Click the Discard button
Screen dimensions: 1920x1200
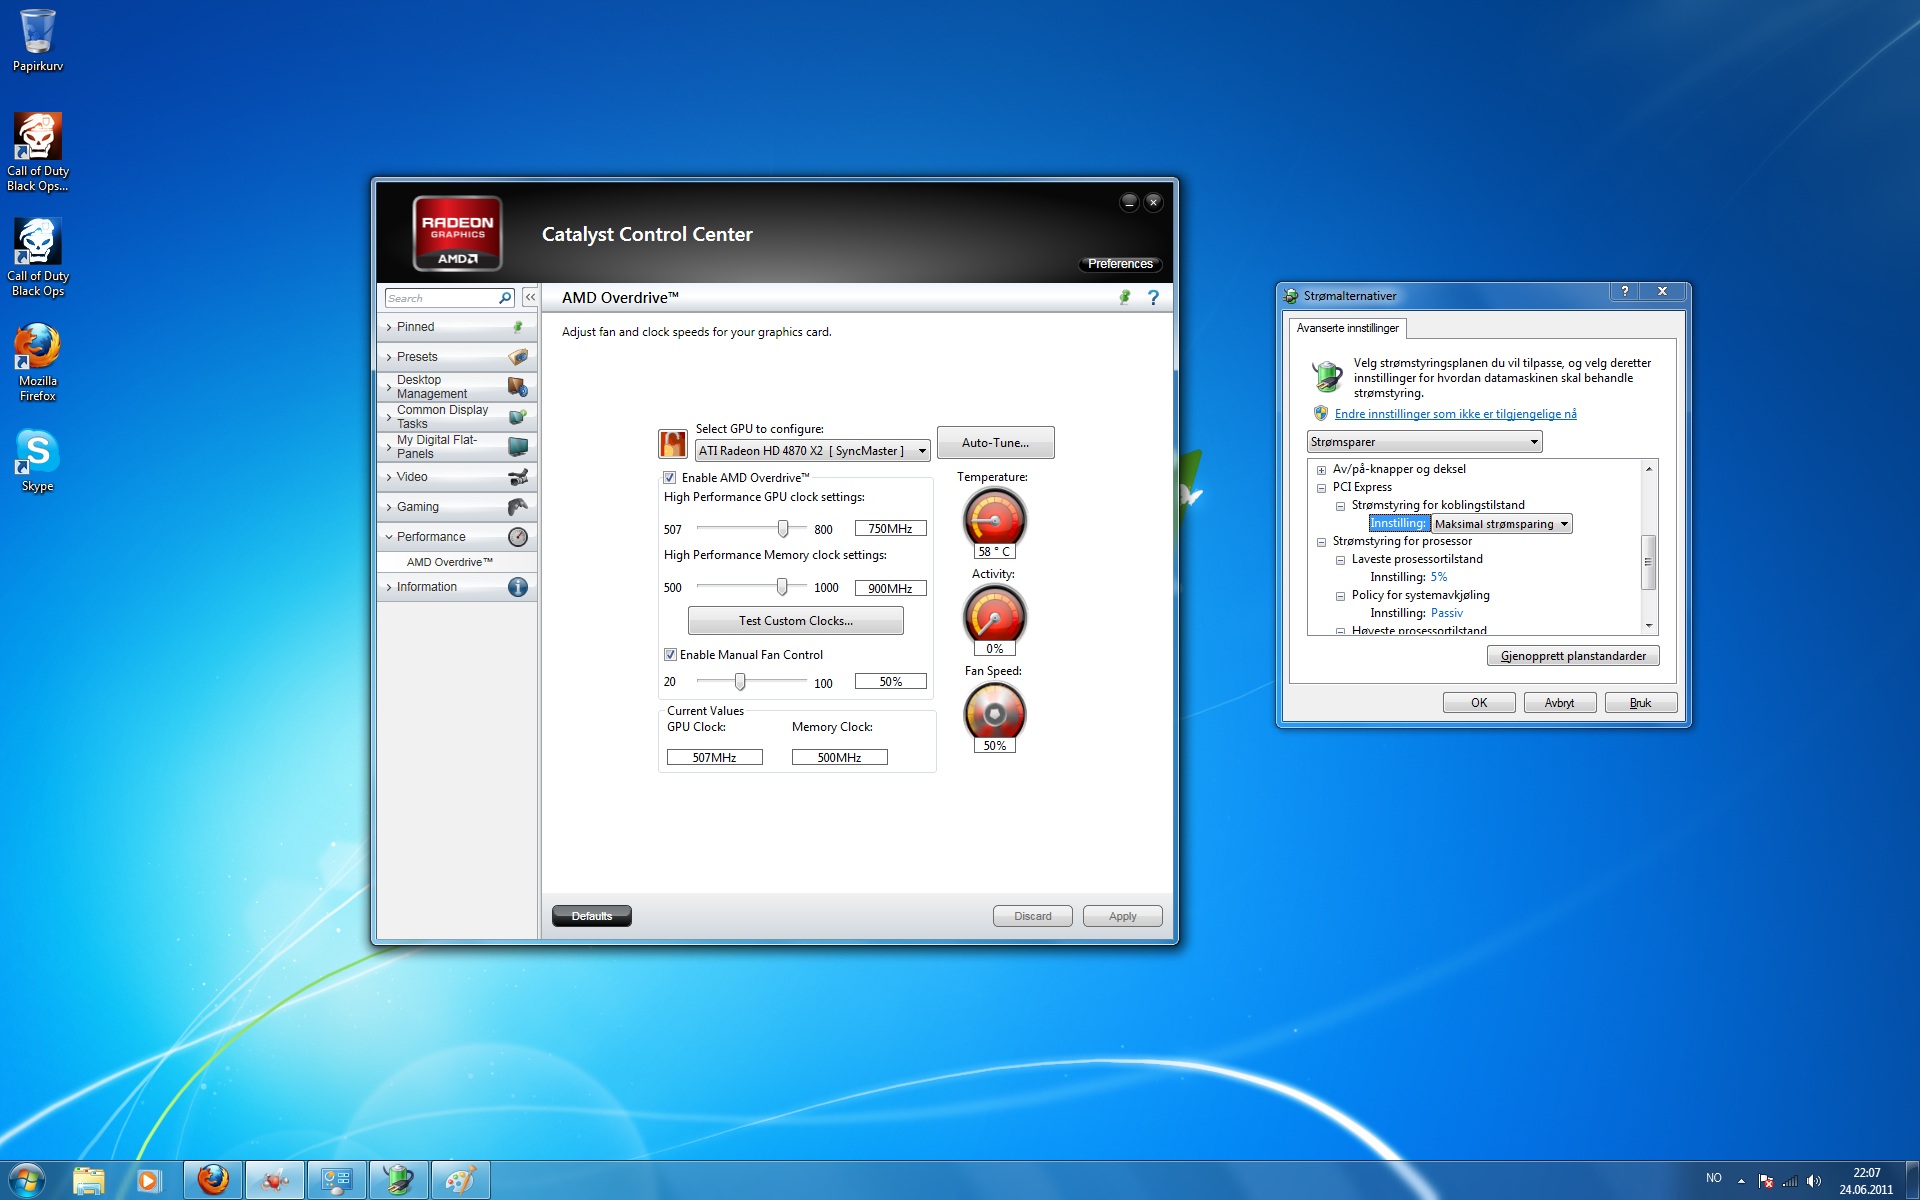1032,916
